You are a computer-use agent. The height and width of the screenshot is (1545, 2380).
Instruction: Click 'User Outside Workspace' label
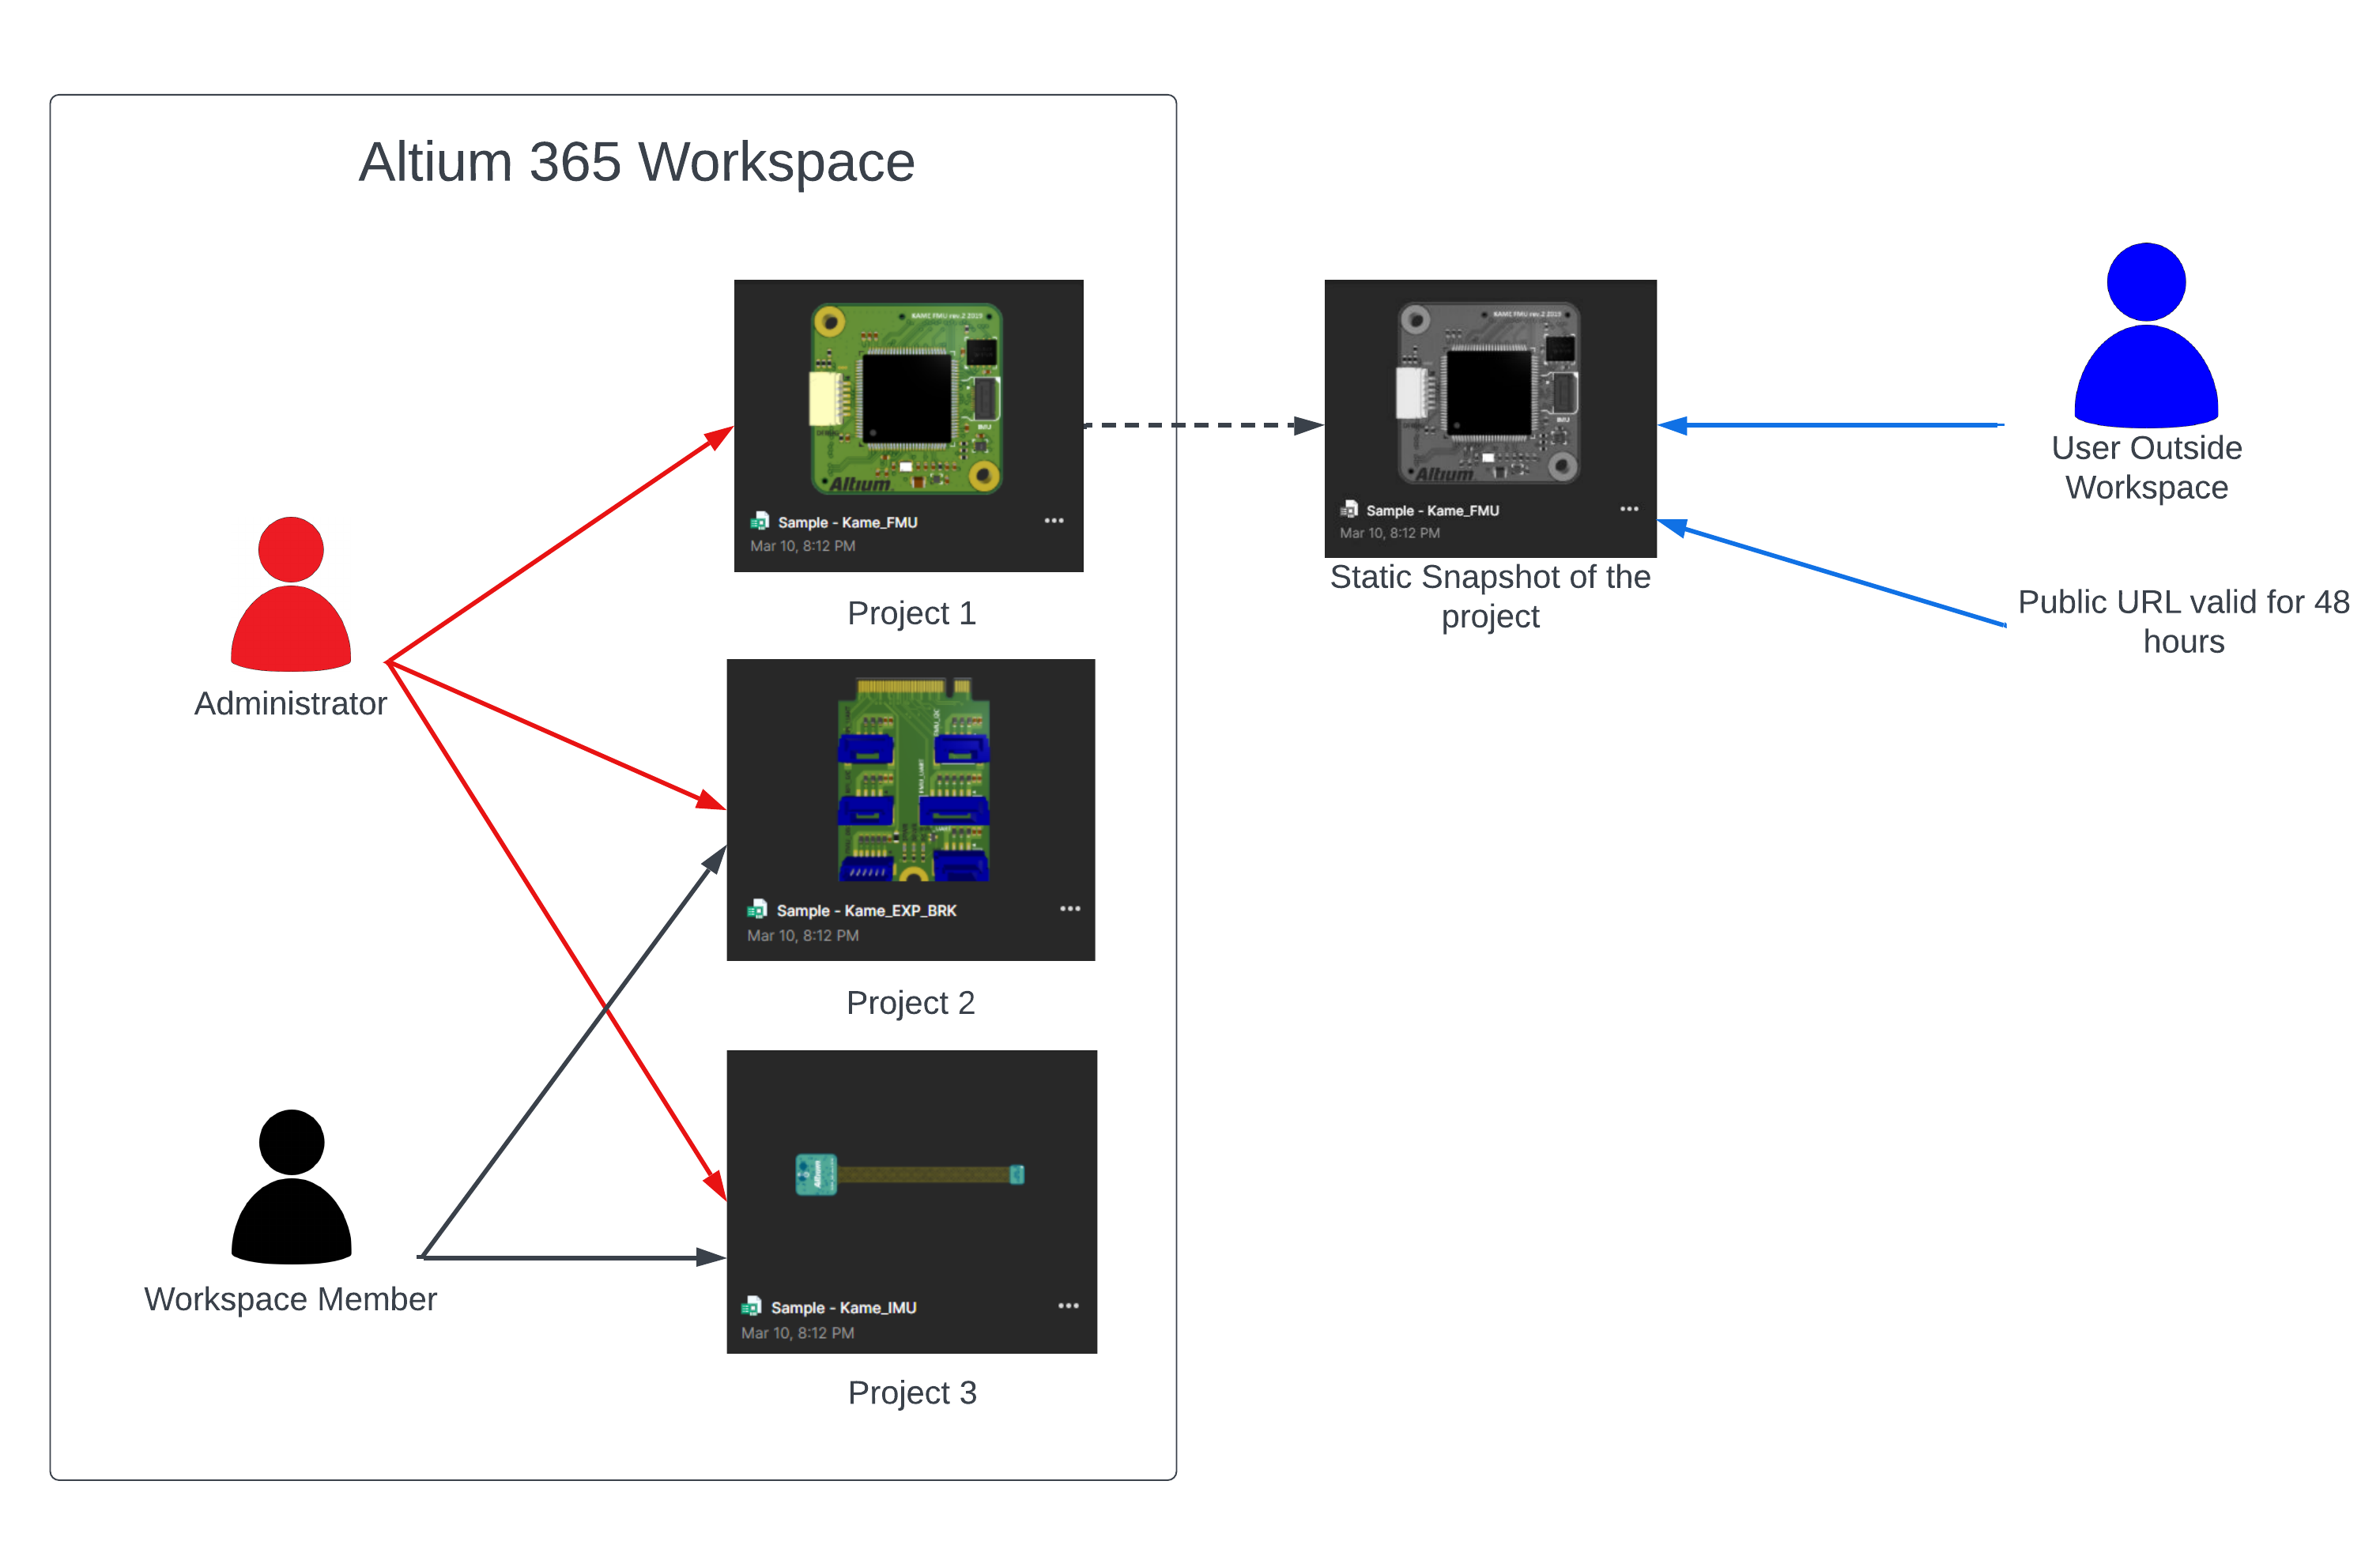point(2147,467)
